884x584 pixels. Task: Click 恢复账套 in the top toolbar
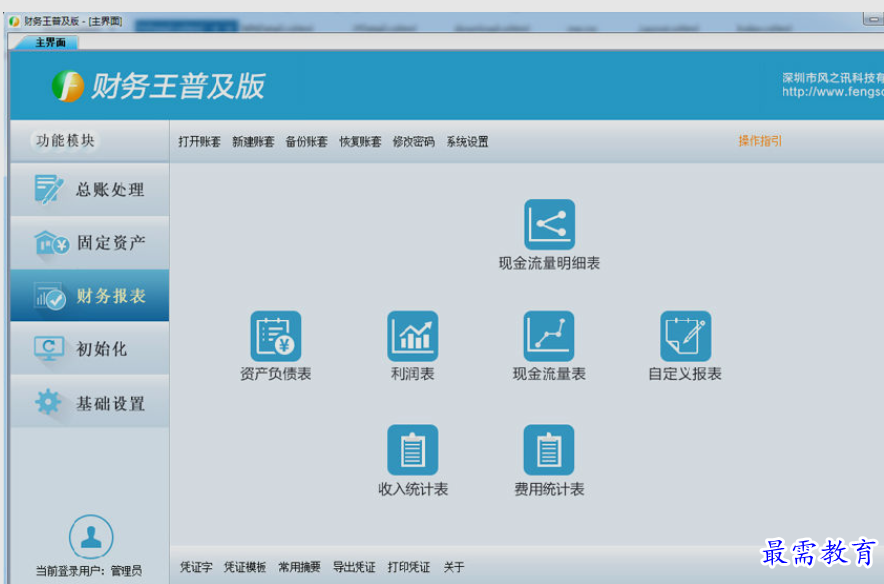(x=360, y=141)
